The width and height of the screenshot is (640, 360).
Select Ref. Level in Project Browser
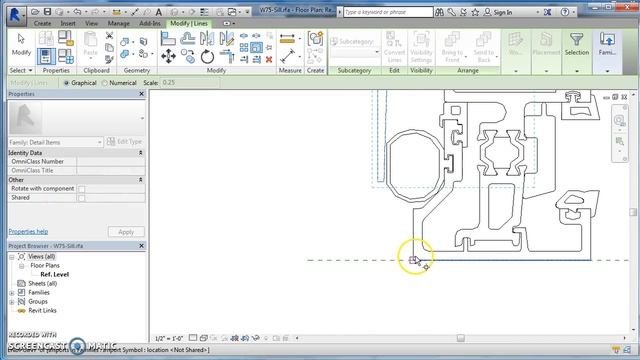tap(54, 274)
